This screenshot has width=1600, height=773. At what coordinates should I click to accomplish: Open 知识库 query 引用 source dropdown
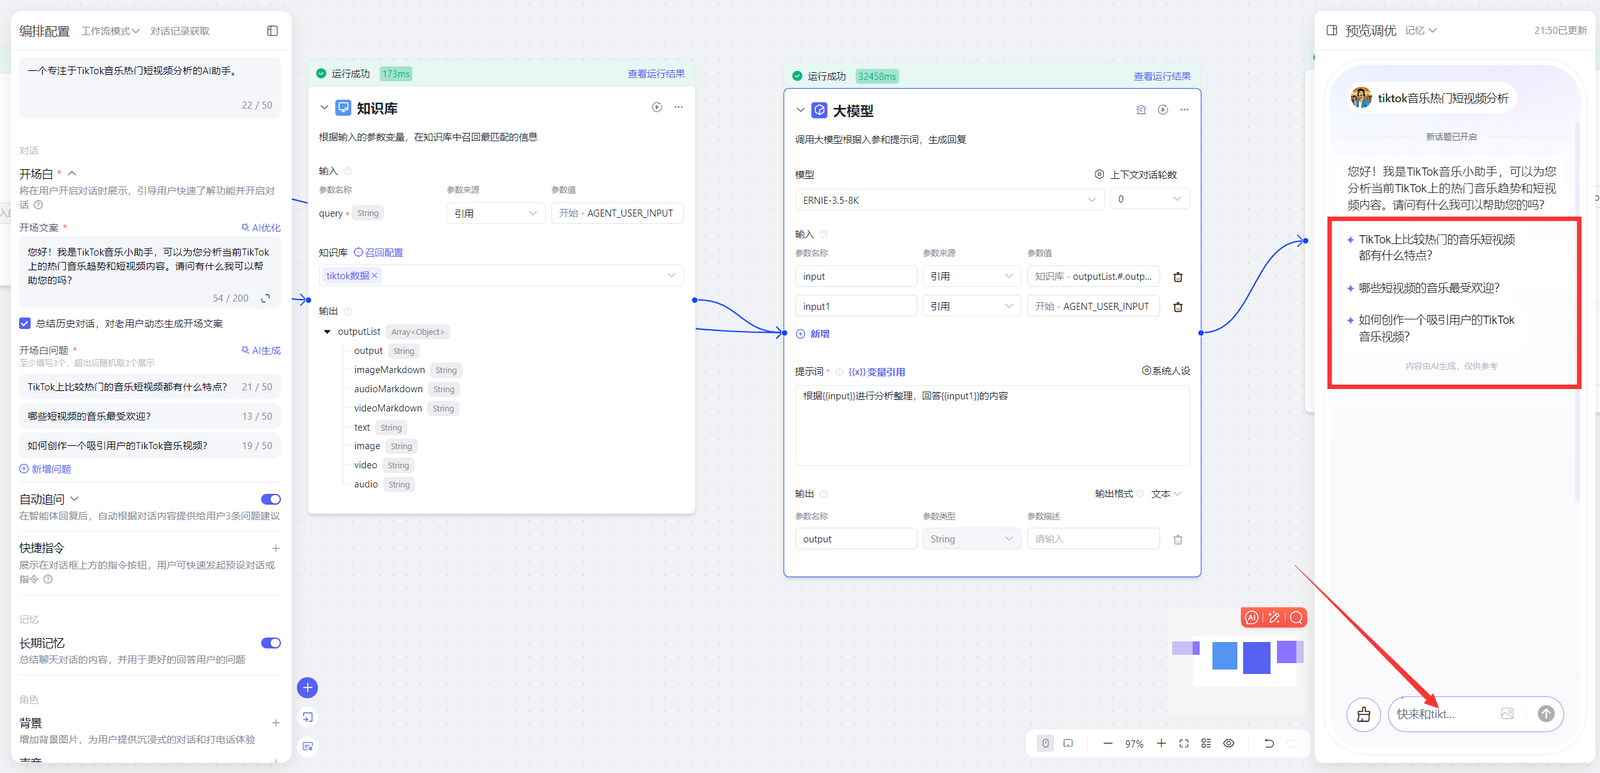point(495,213)
